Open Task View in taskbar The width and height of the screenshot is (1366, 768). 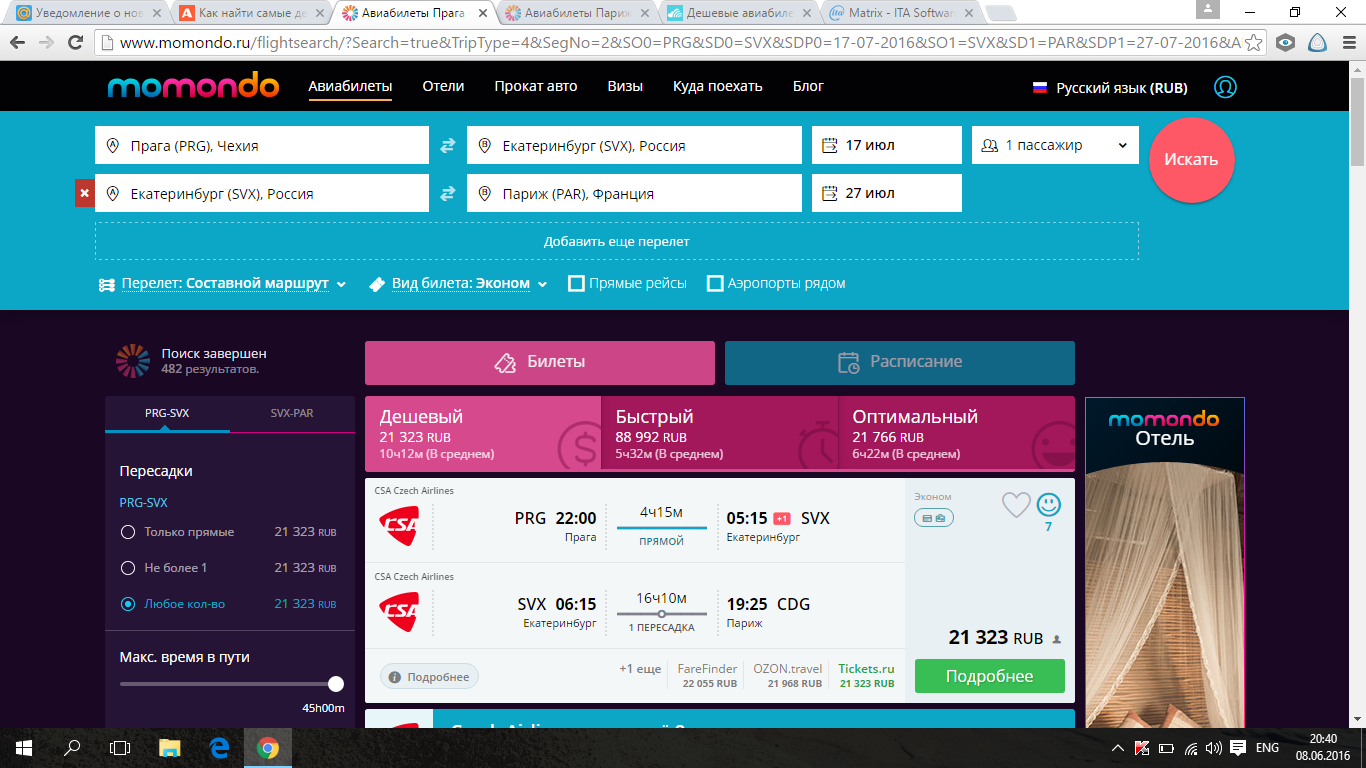pos(120,747)
